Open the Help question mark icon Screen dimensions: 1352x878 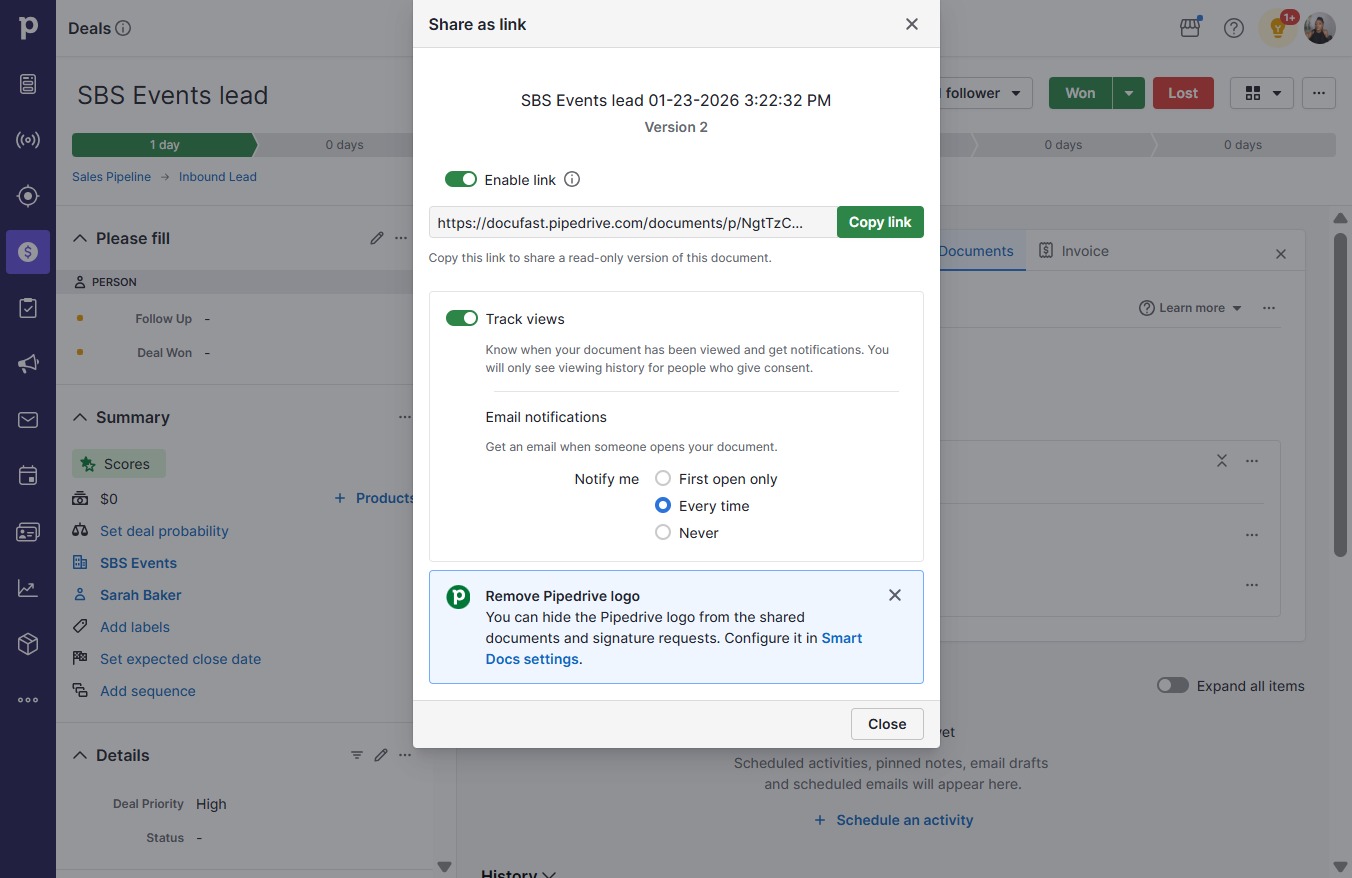(x=1234, y=28)
